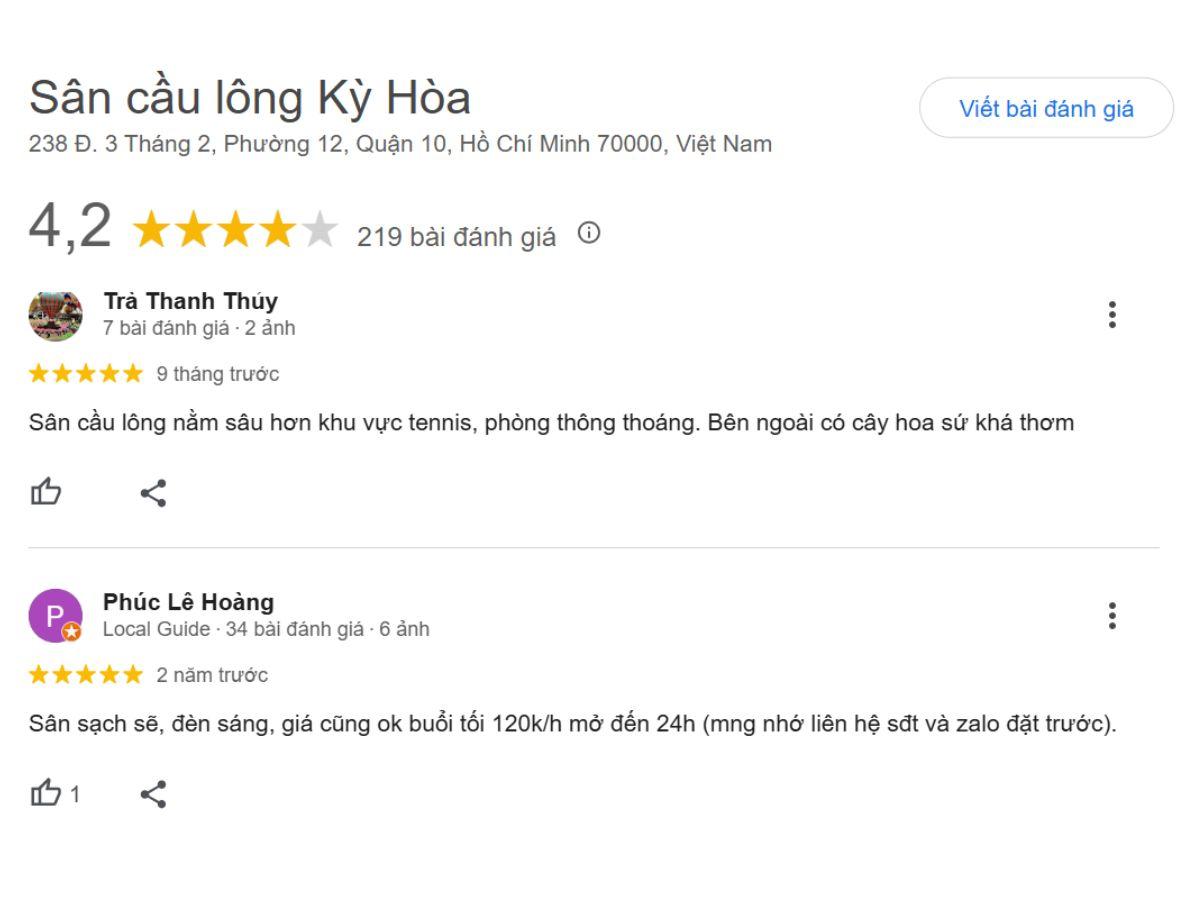The height and width of the screenshot is (900, 1200).
Task: Share Trà Thanh Thúy's review
Action: 152,492
